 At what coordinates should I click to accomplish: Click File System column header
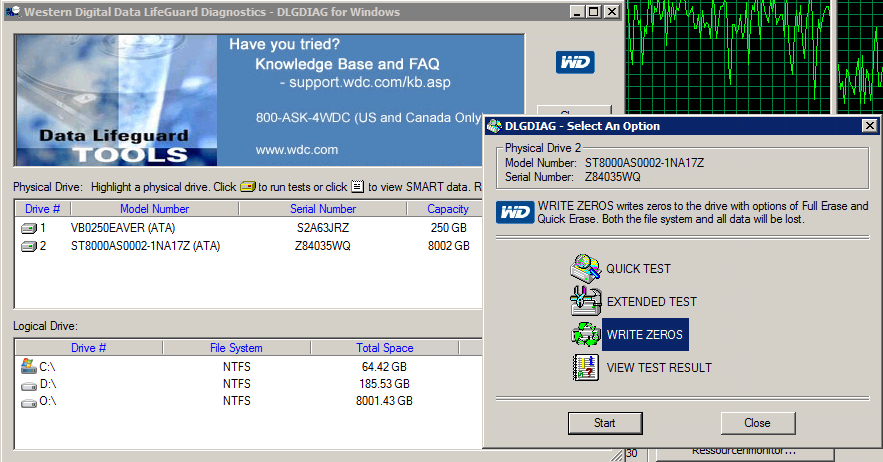point(236,348)
